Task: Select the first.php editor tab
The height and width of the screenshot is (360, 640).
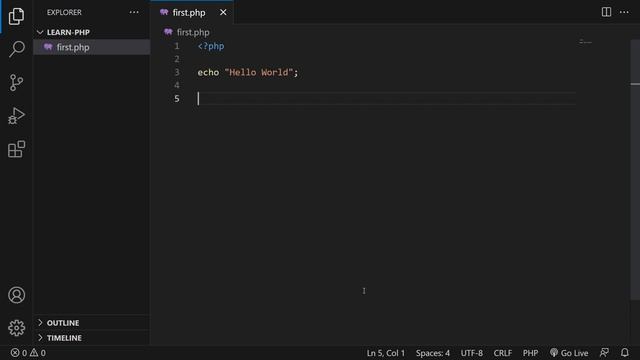Action: tap(191, 13)
